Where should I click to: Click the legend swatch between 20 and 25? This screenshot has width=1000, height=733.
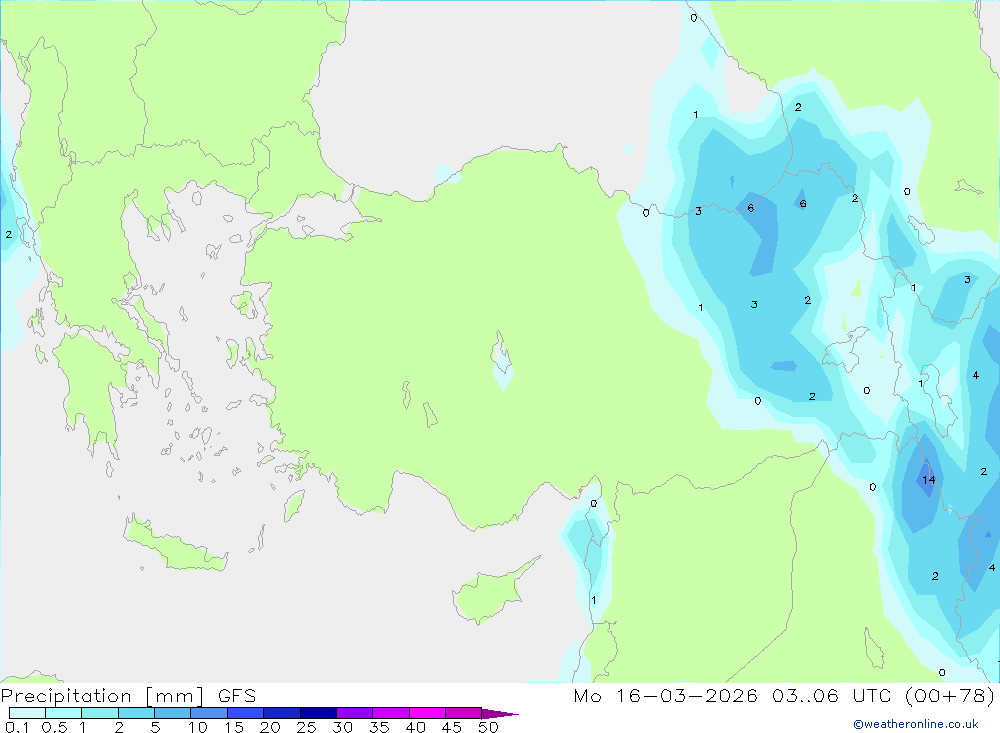point(282,713)
